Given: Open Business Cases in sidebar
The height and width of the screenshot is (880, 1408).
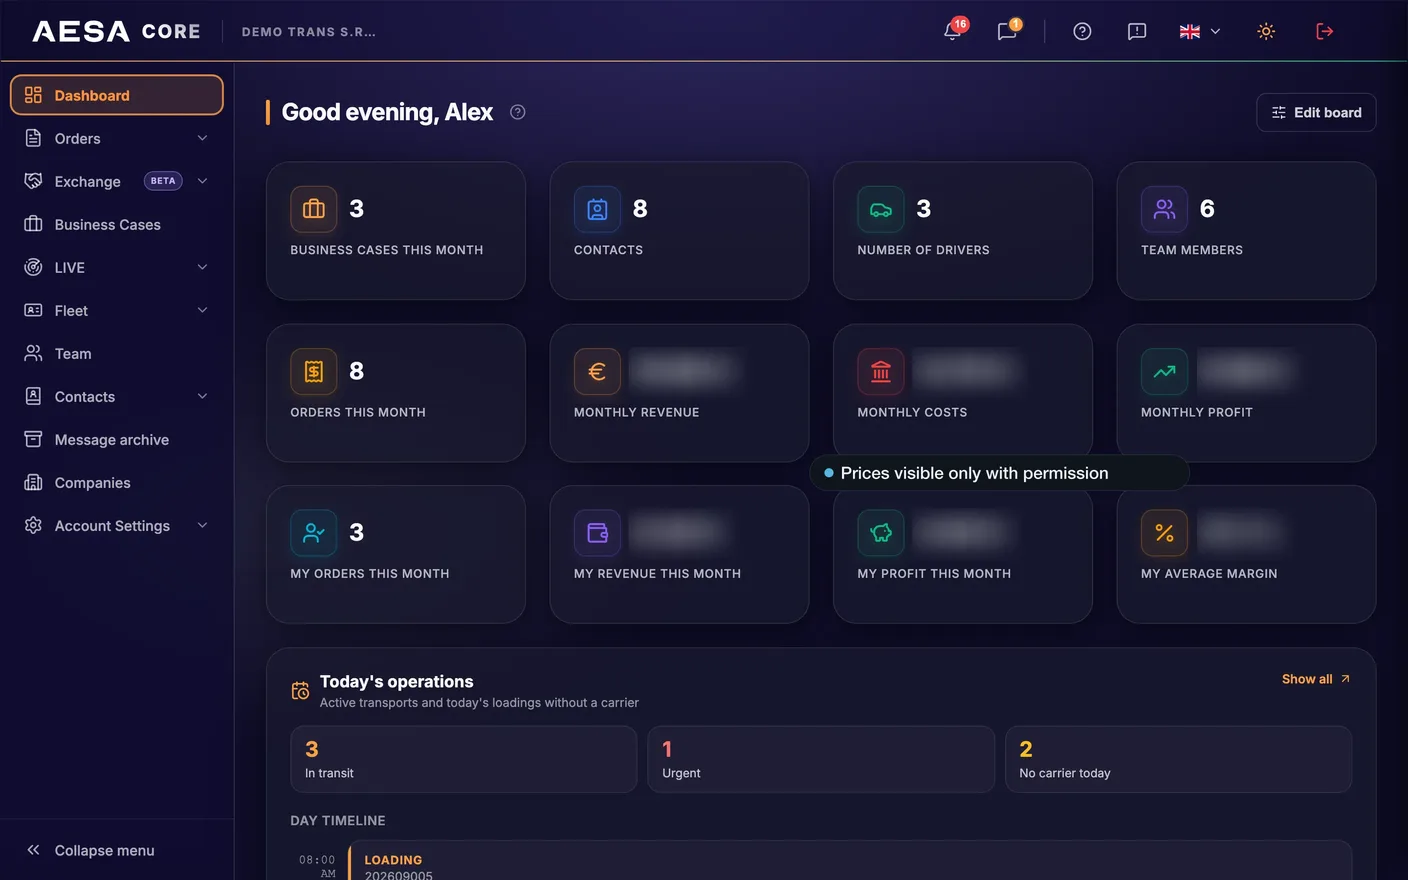Looking at the screenshot, I should point(117,224).
